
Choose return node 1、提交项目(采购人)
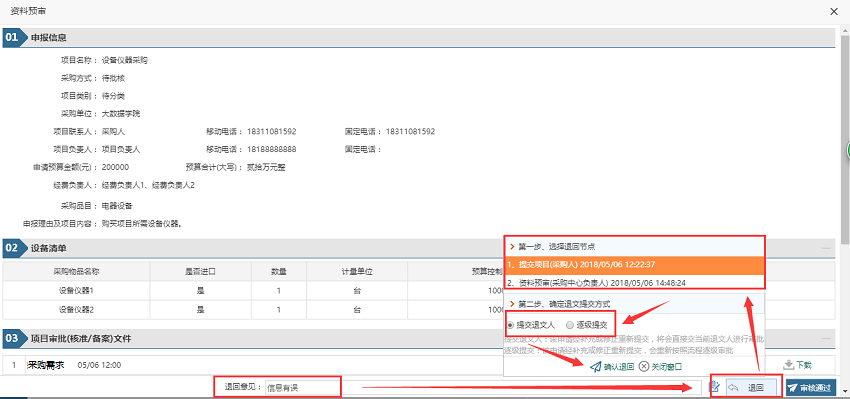tap(634, 265)
